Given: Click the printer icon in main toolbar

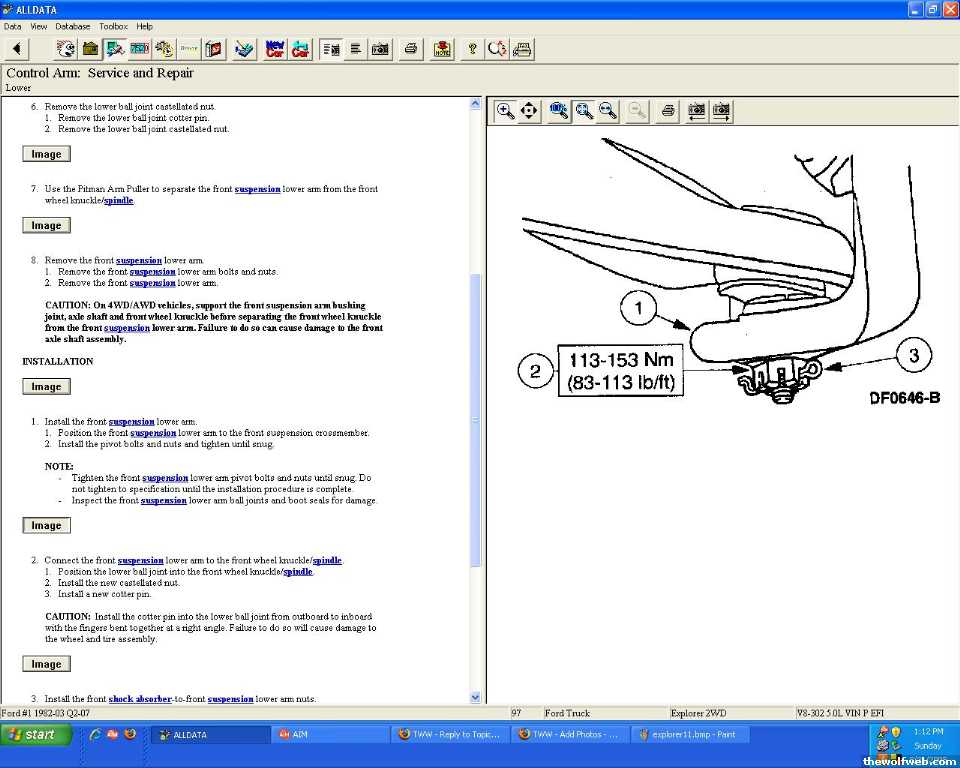Looking at the screenshot, I should (410, 48).
